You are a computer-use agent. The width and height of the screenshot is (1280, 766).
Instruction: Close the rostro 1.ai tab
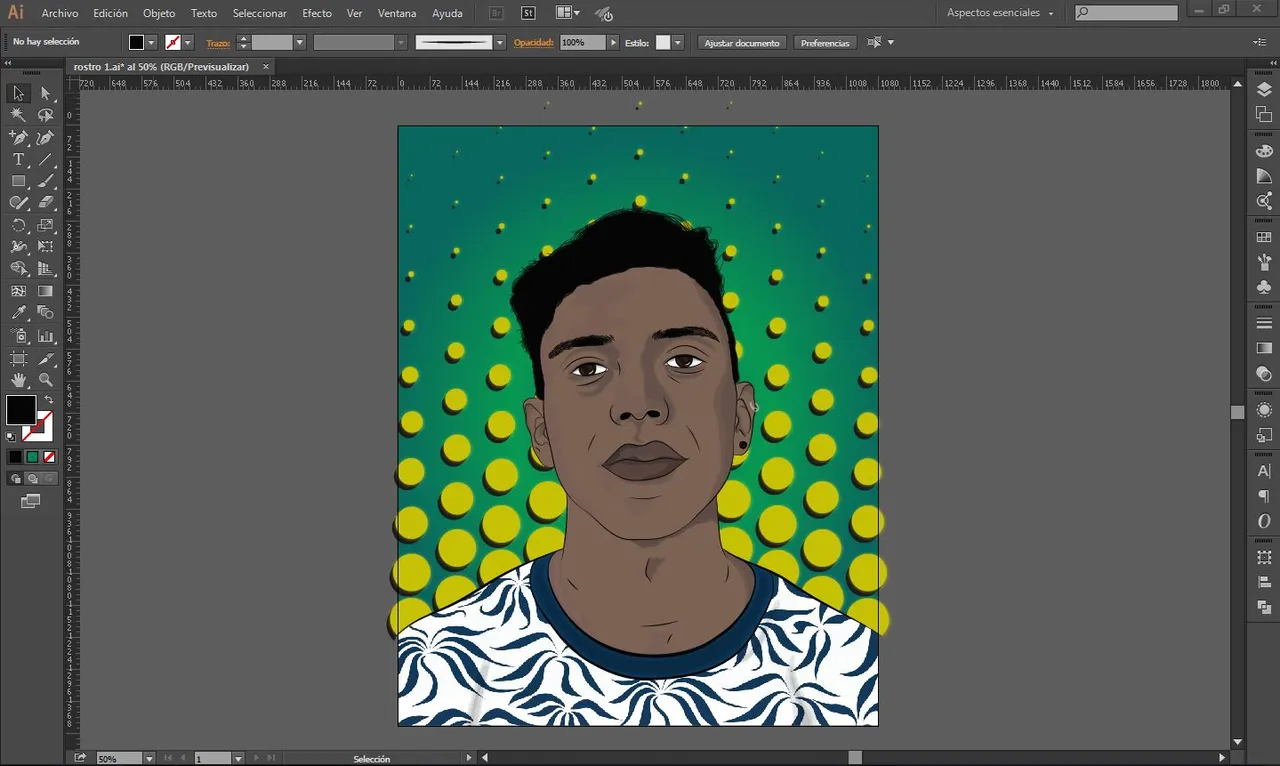(x=265, y=66)
